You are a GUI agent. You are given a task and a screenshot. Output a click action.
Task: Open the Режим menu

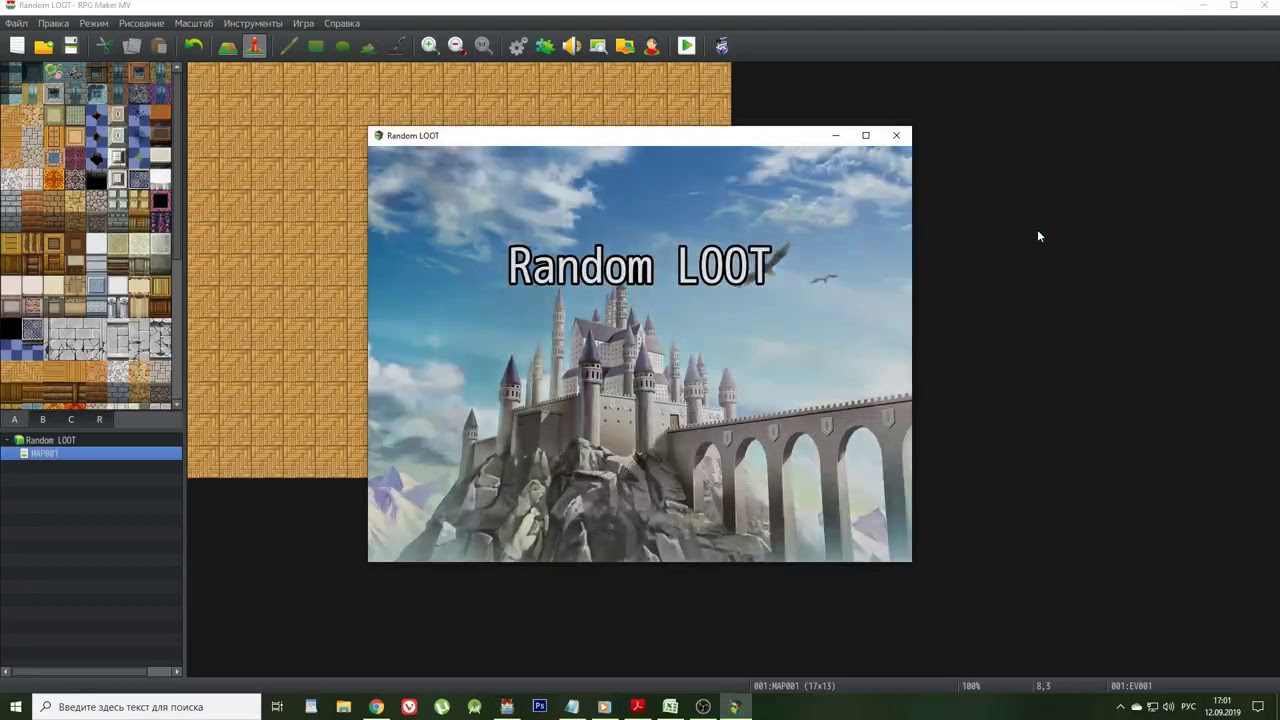tap(94, 23)
